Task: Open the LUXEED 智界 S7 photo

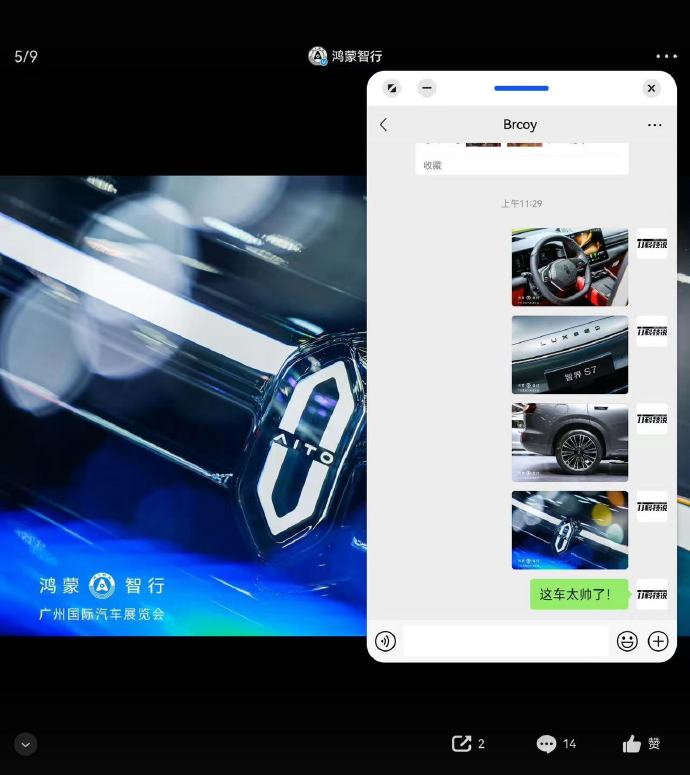Action: pos(570,354)
